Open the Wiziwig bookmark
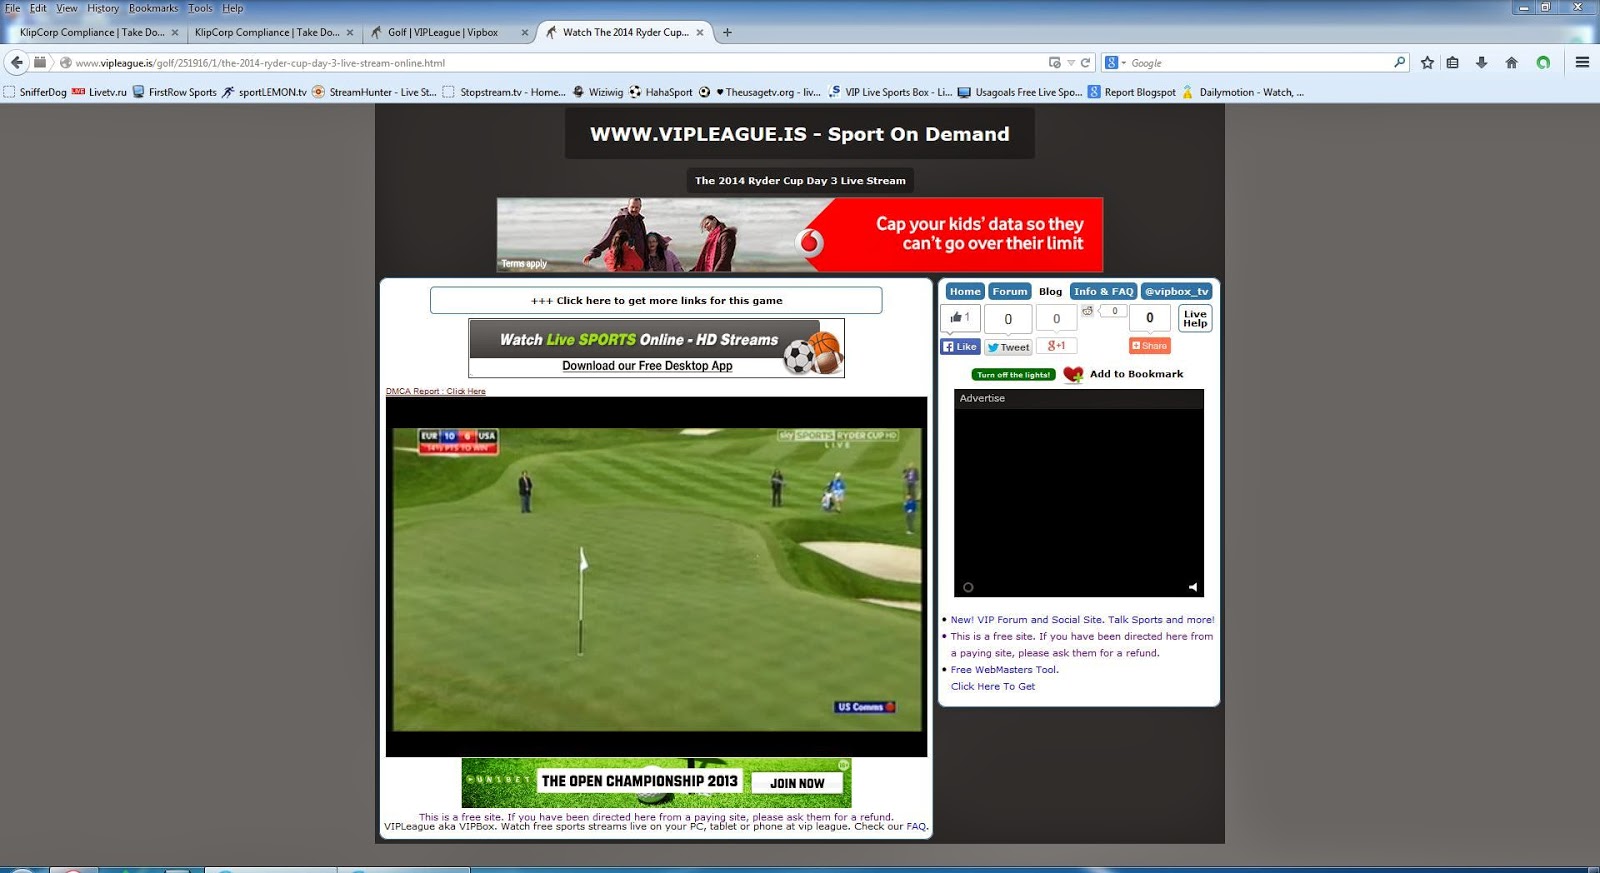This screenshot has width=1600, height=873. click(x=597, y=92)
